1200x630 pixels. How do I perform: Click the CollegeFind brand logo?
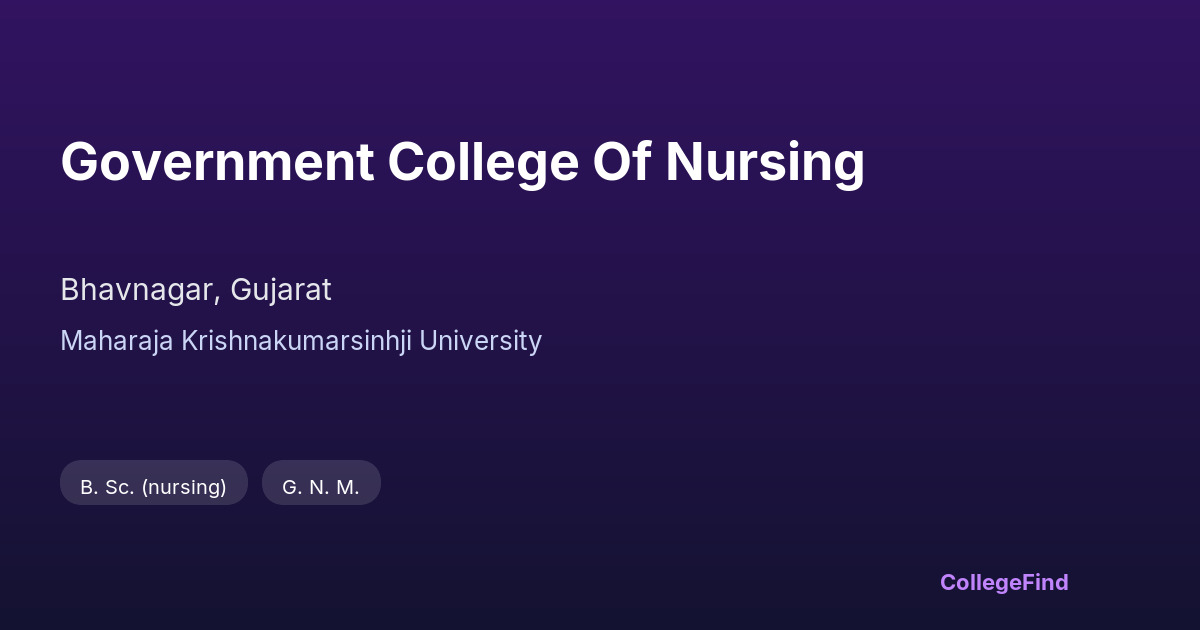point(1004,582)
